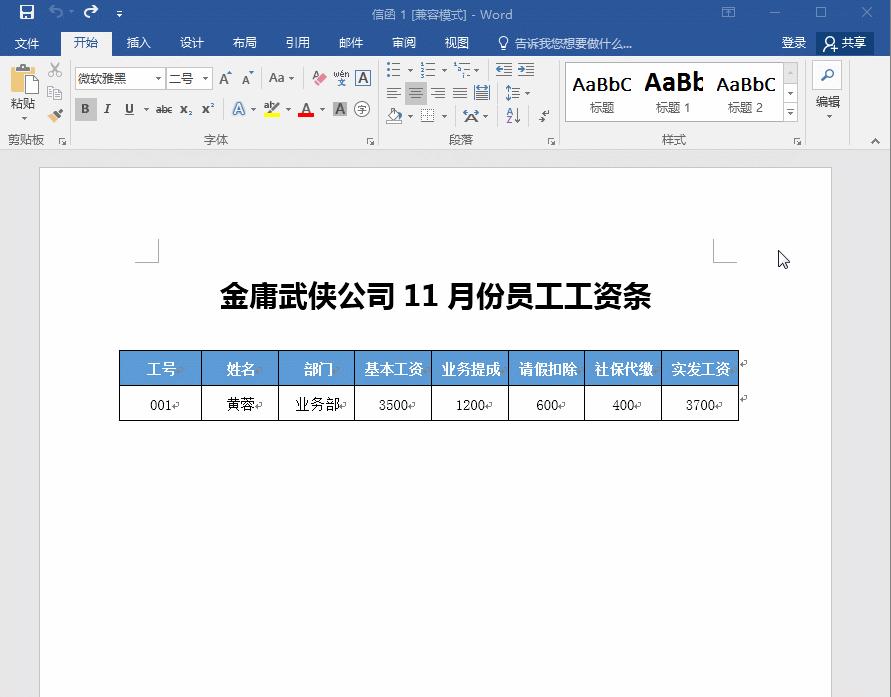Apply subscript formatting

coord(184,109)
